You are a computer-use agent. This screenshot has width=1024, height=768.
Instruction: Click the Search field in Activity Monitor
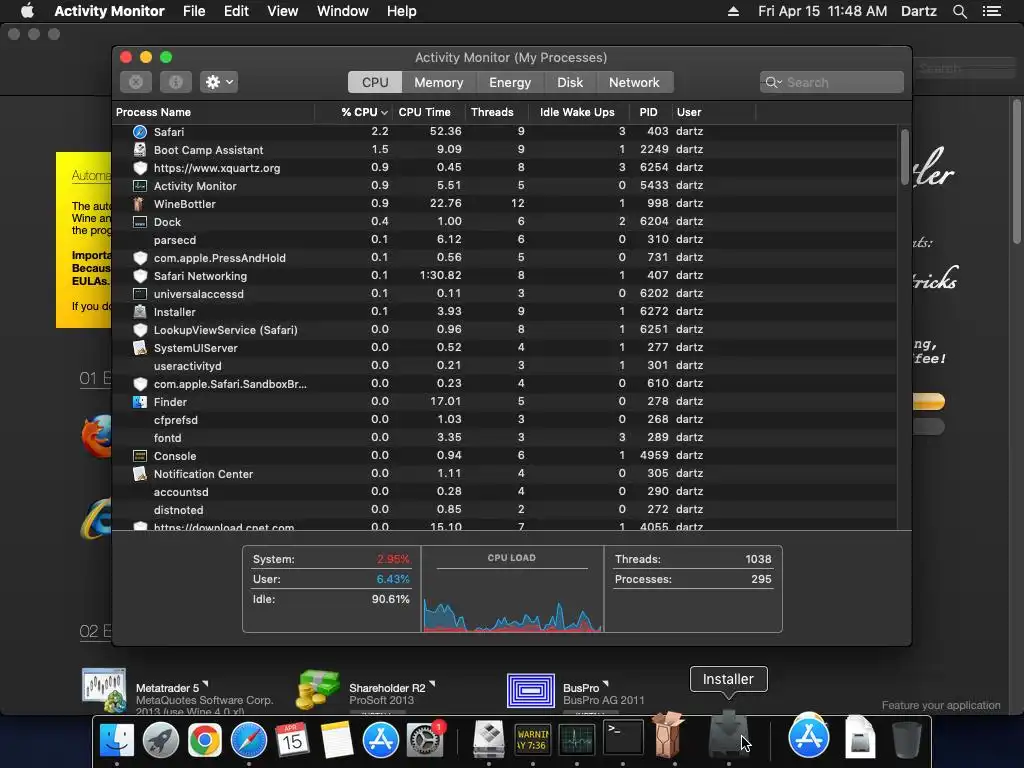831,82
